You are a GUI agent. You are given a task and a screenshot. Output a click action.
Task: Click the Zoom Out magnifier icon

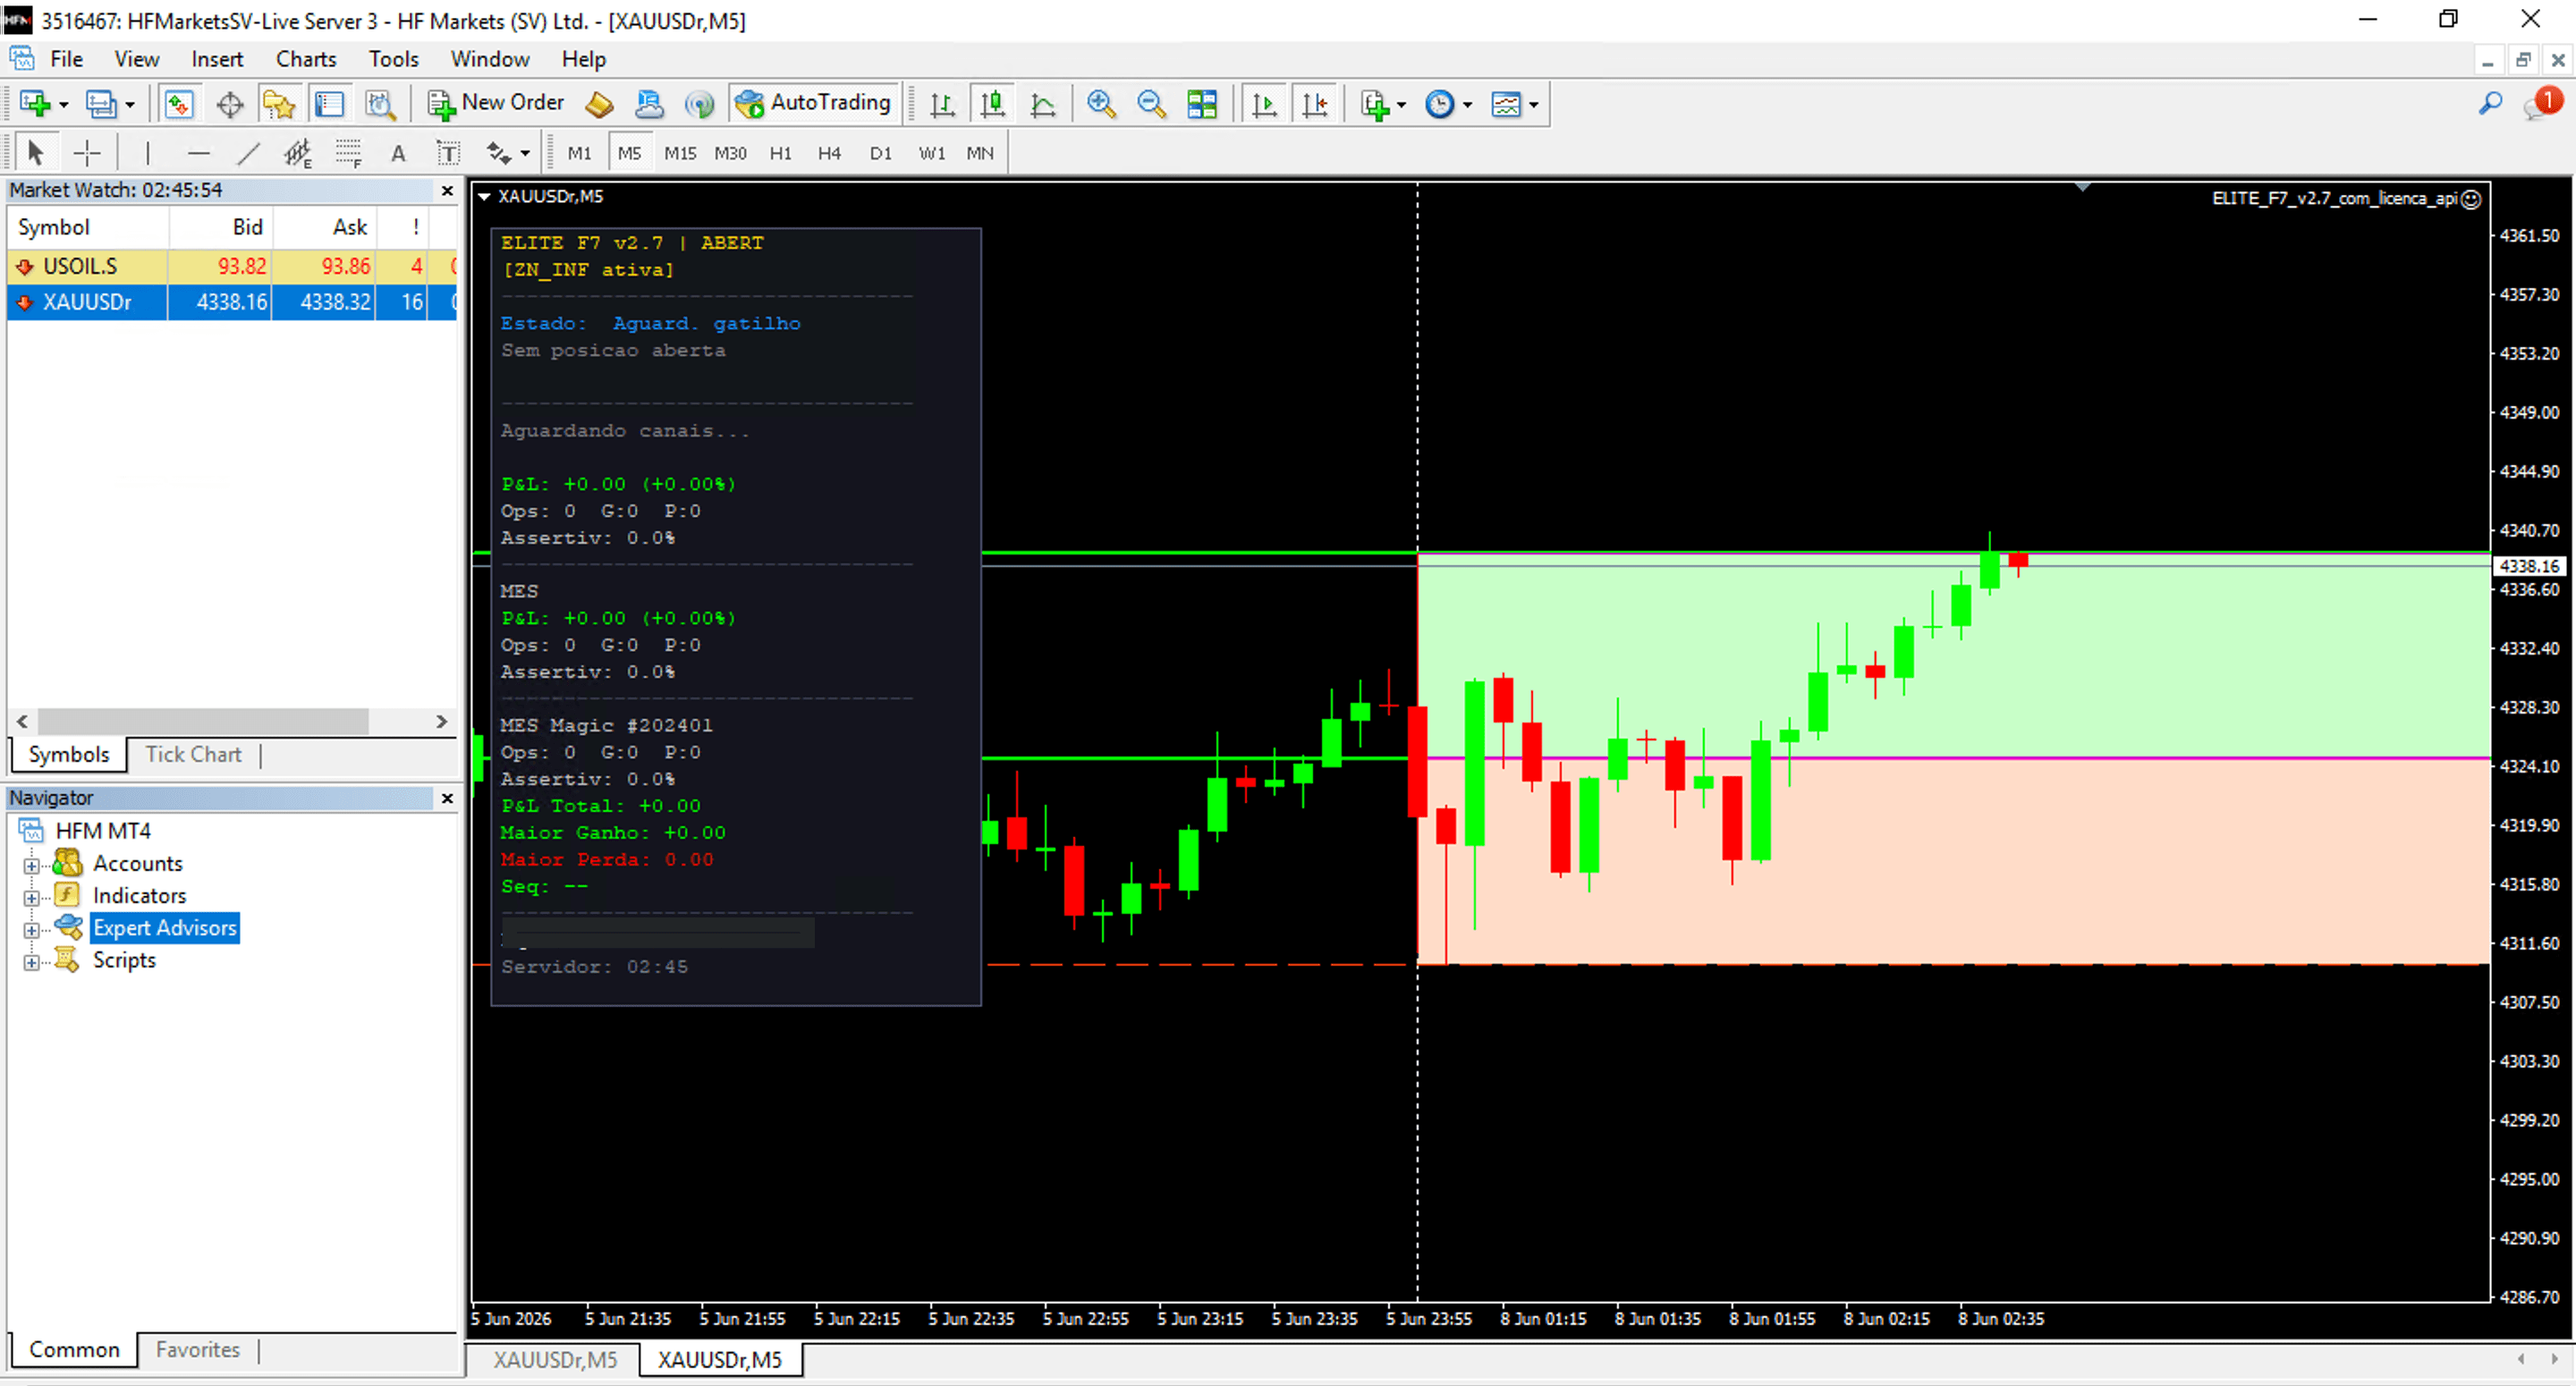(x=1152, y=104)
